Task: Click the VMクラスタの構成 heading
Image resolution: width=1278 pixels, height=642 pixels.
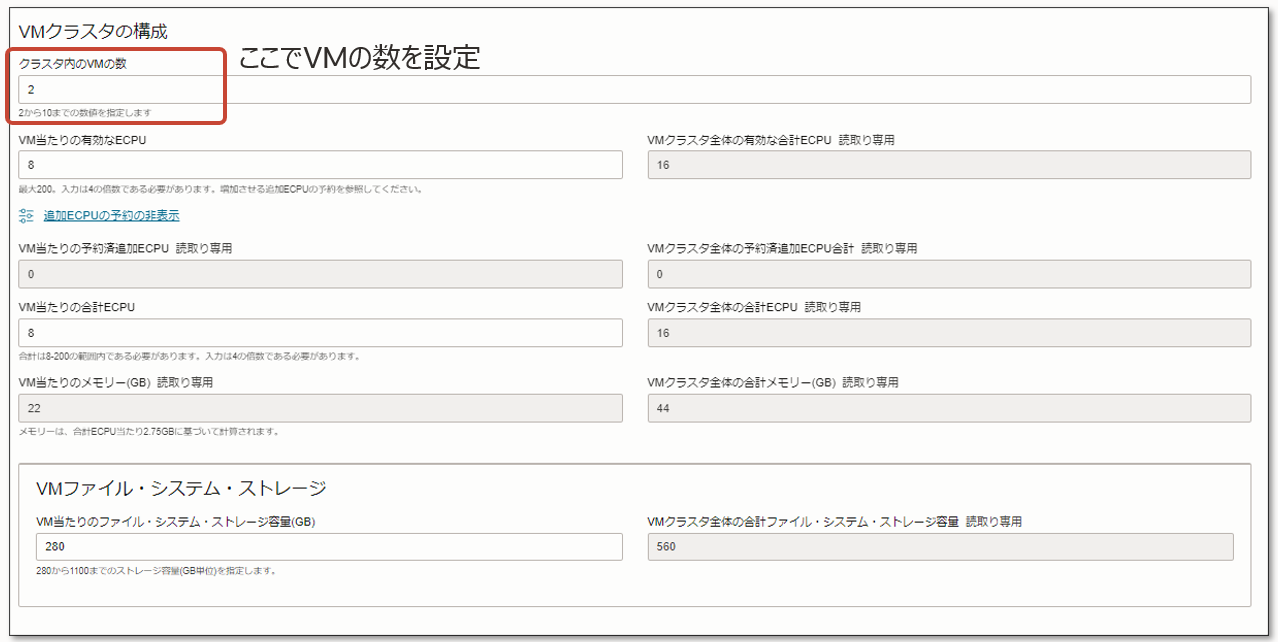Action: pos(93,31)
